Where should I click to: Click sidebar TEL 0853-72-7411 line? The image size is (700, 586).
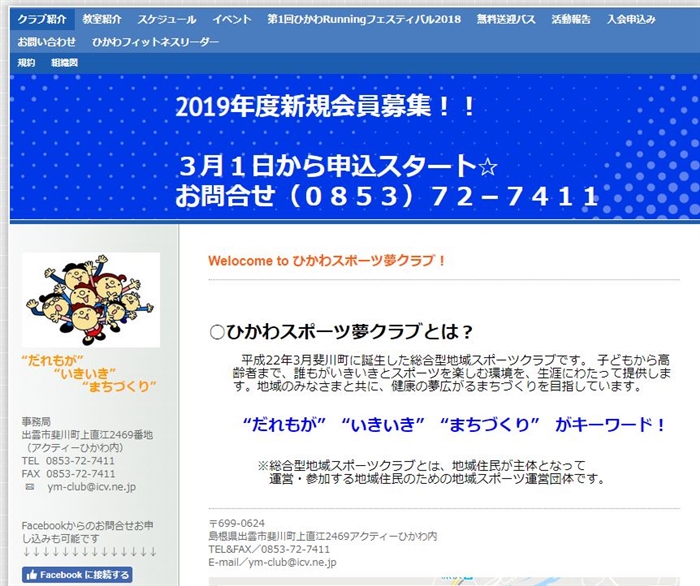pyautogui.click(x=68, y=461)
